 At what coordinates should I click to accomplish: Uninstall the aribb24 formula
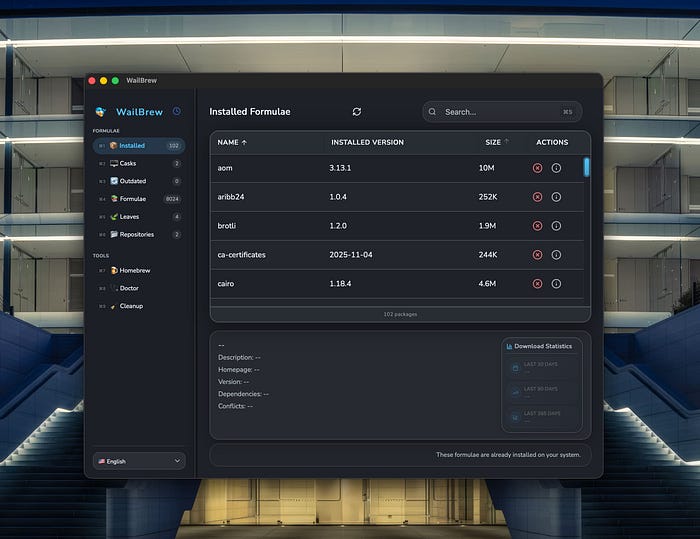pos(538,197)
